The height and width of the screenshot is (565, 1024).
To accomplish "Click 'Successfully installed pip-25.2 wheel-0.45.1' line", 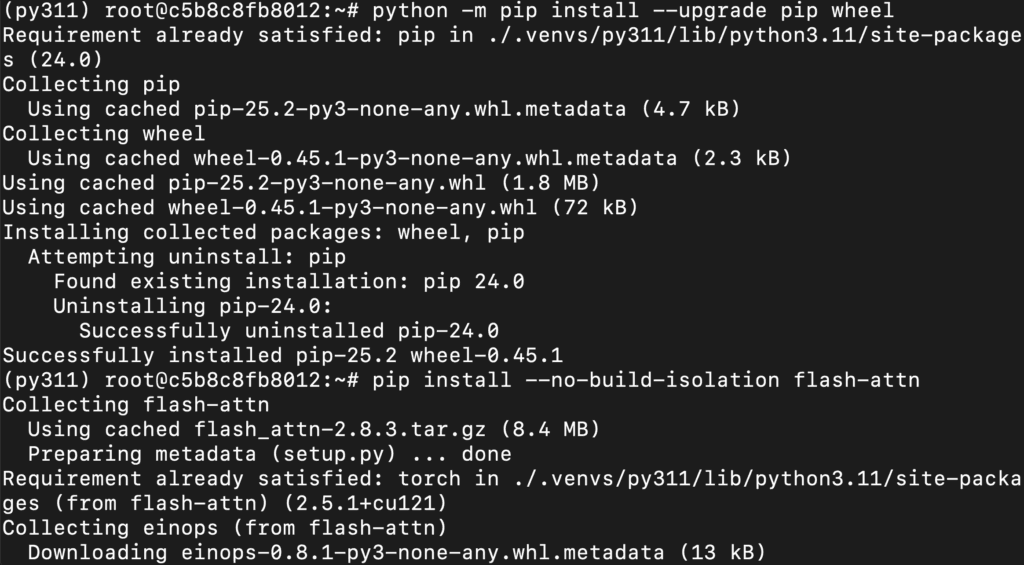I will tap(282, 355).
